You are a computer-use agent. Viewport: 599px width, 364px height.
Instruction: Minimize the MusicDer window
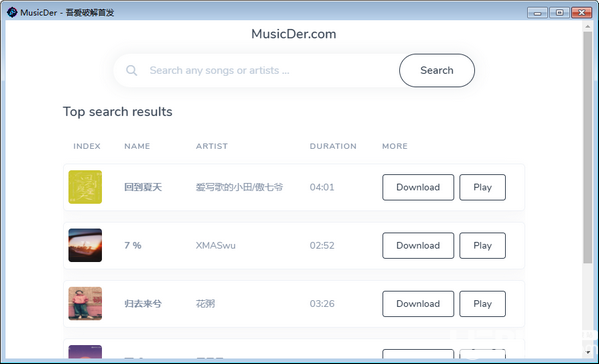[537, 13]
